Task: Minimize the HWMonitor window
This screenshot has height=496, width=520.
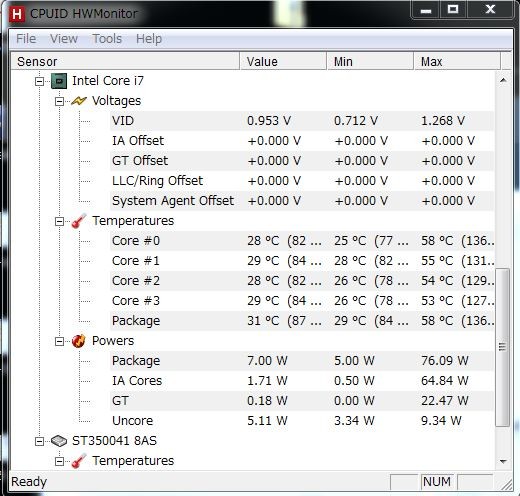Action: point(426,11)
